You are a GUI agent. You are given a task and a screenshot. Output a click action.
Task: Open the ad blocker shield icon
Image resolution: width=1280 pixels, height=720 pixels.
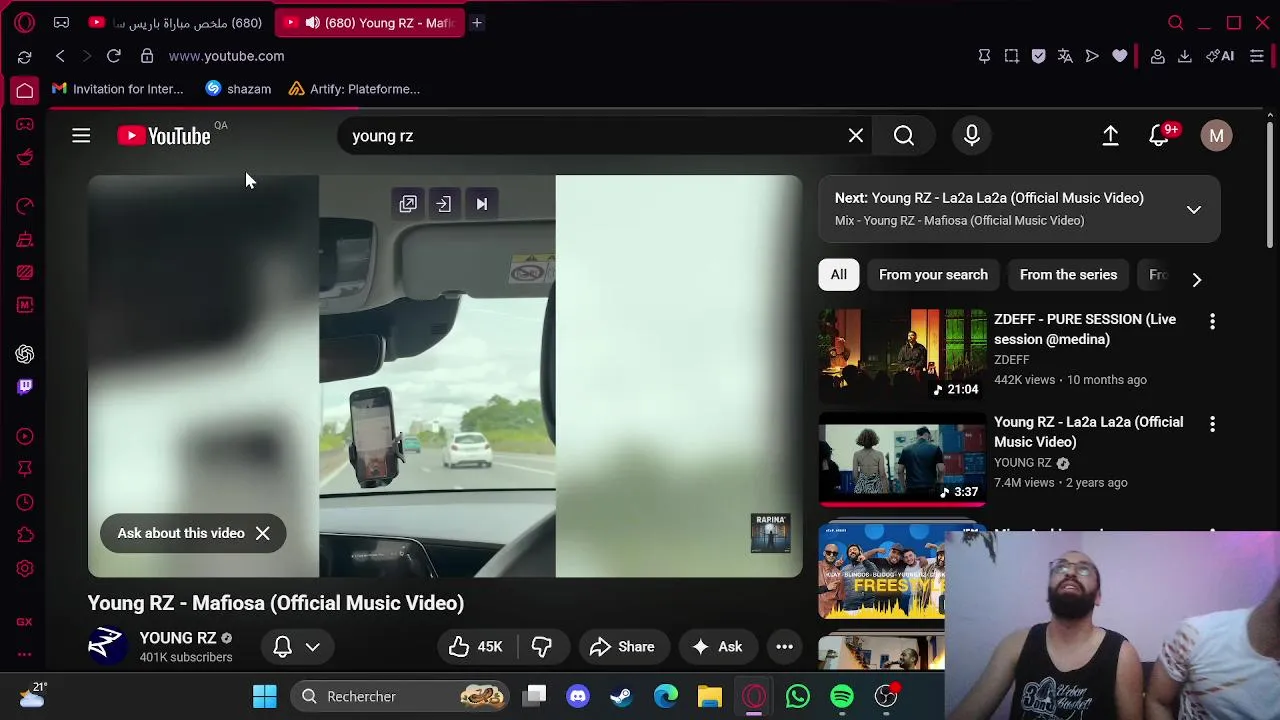pos(1038,56)
